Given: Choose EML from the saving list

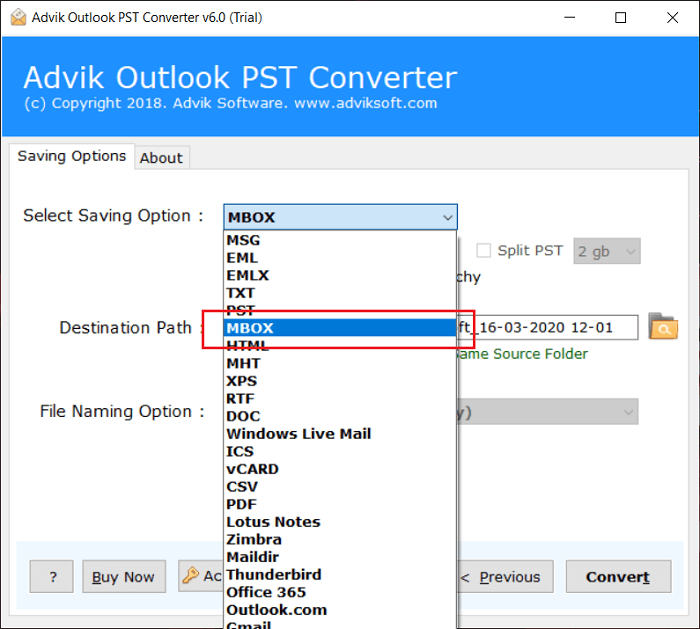Looking at the screenshot, I should click(340, 258).
